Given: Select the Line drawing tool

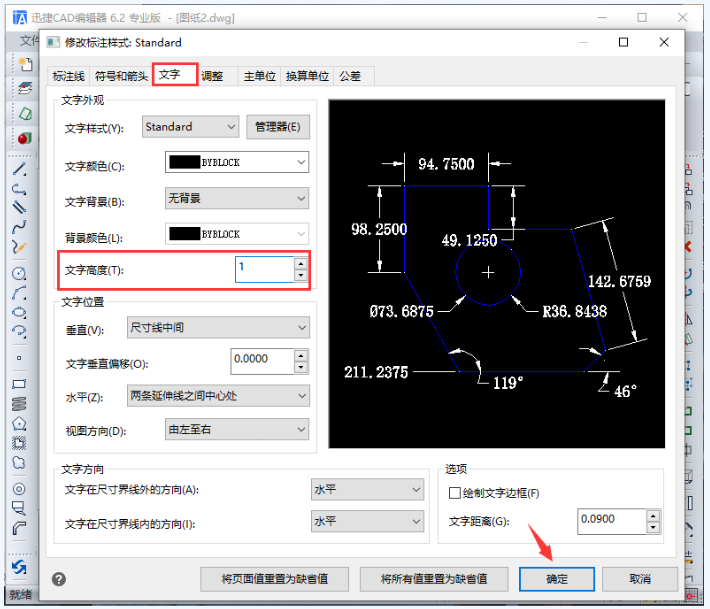Looking at the screenshot, I should coord(19,169).
